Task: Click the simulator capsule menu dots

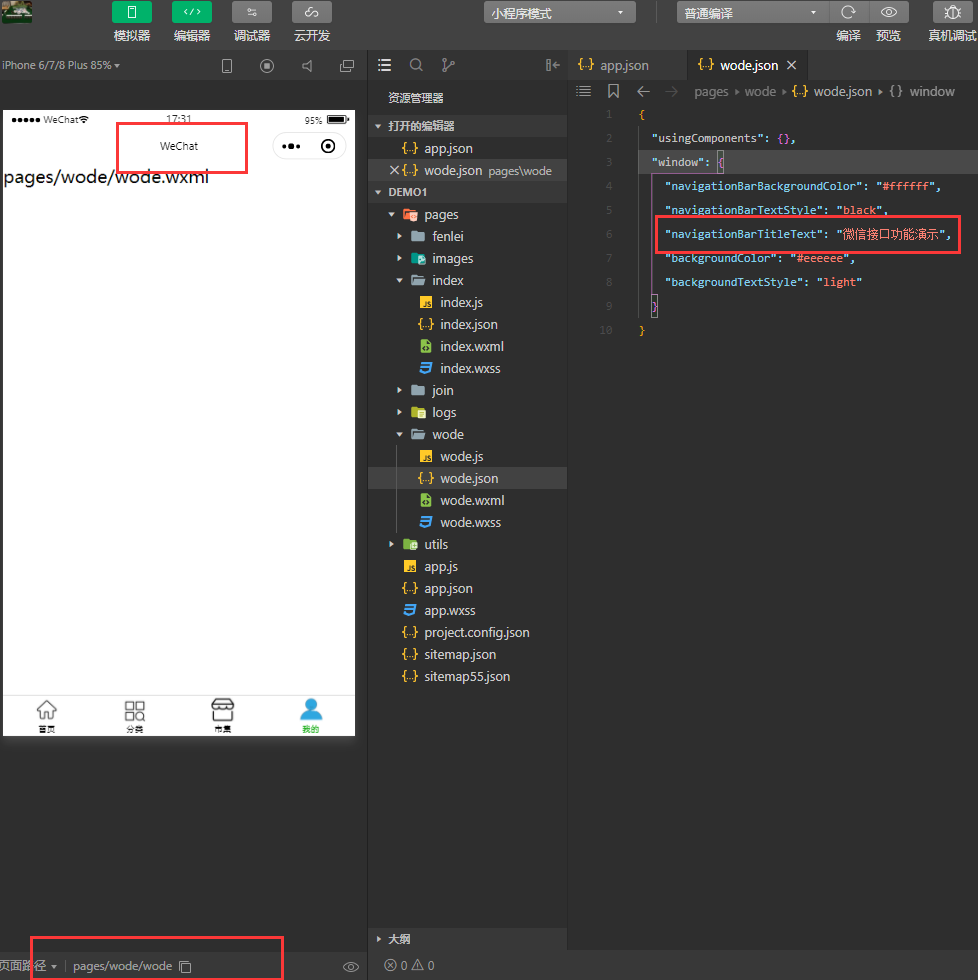Action: click(291, 146)
